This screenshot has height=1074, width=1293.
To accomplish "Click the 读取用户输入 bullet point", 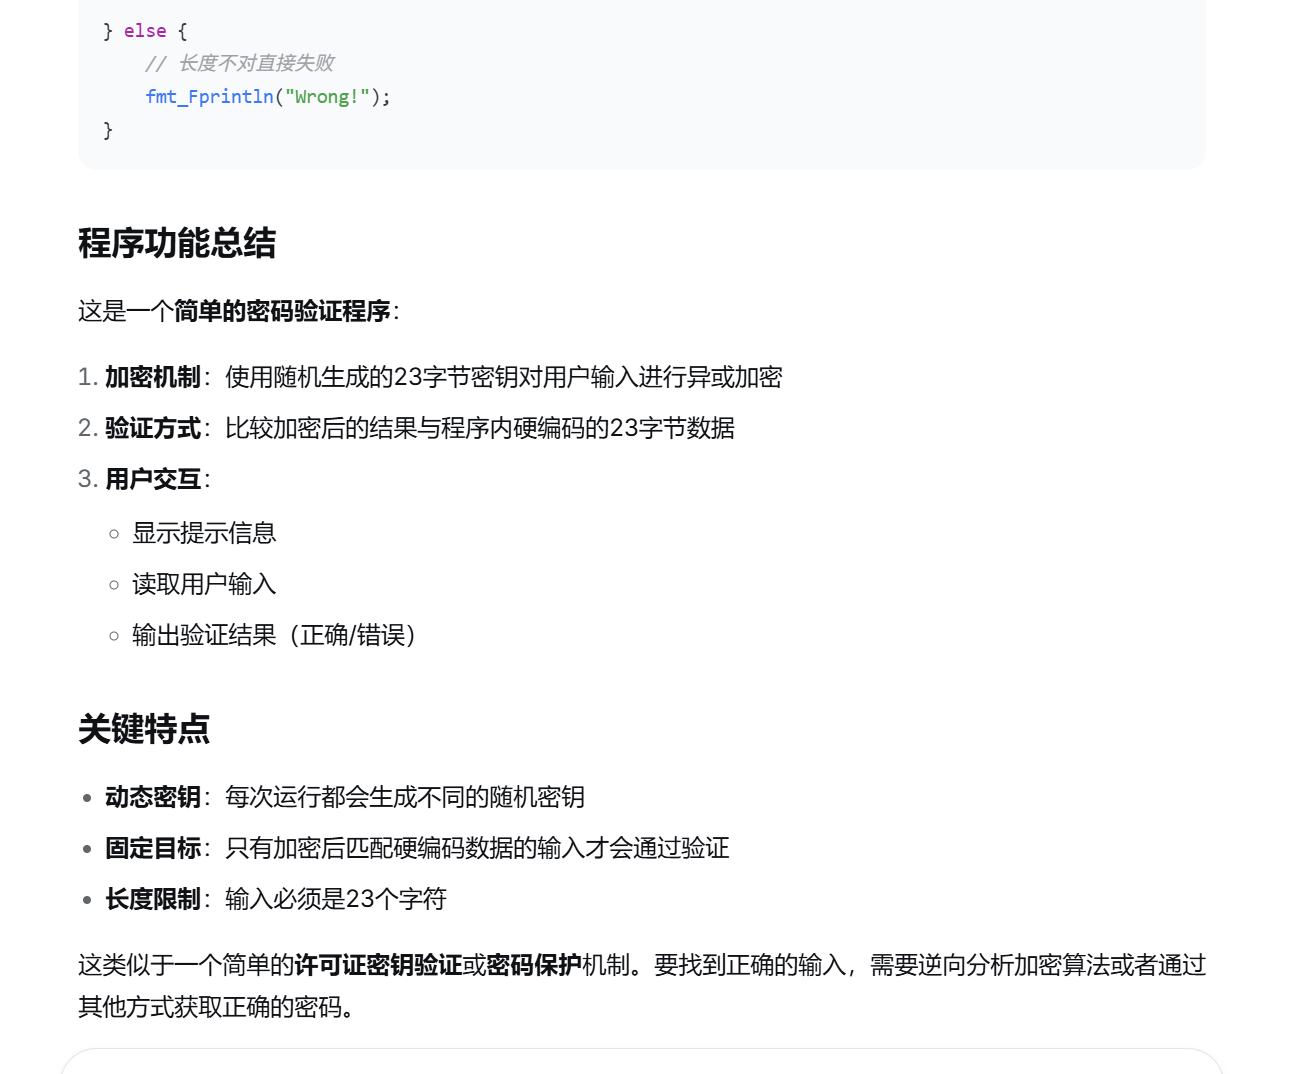I will [204, 583].
